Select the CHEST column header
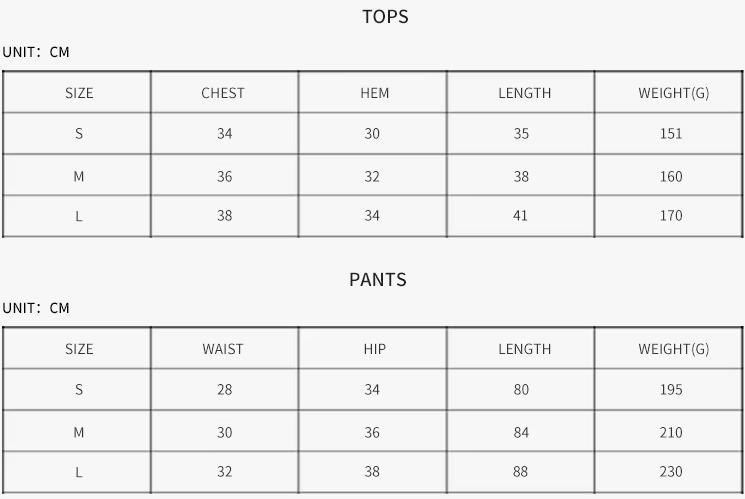The image size is (745, 499). pos(223,93)
